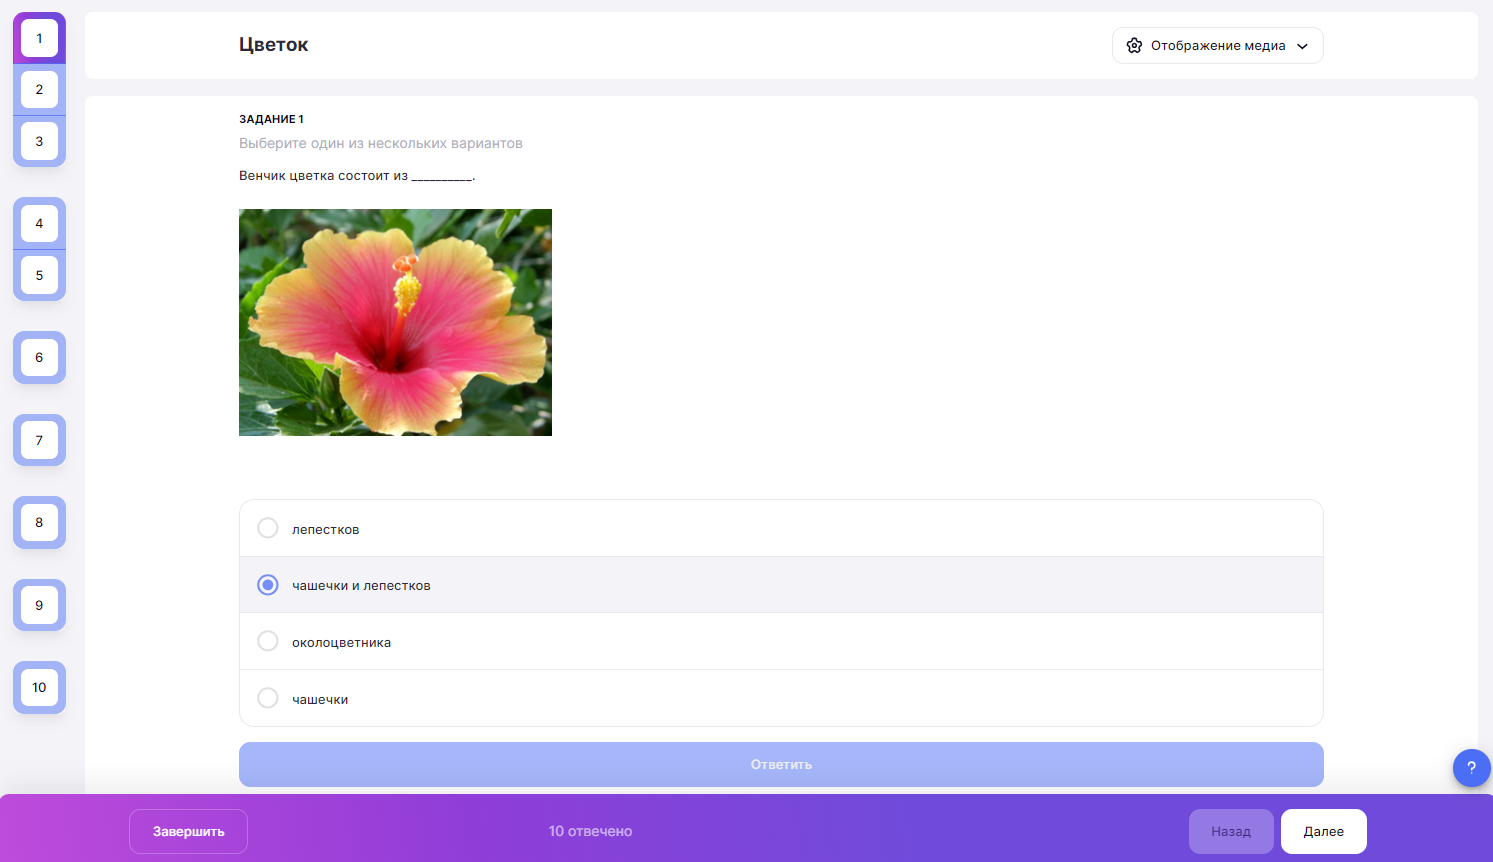Select the лепестков answer option
Image resolution: width=1493 pixels, height=862 pixels.
(x=781, y=528)
